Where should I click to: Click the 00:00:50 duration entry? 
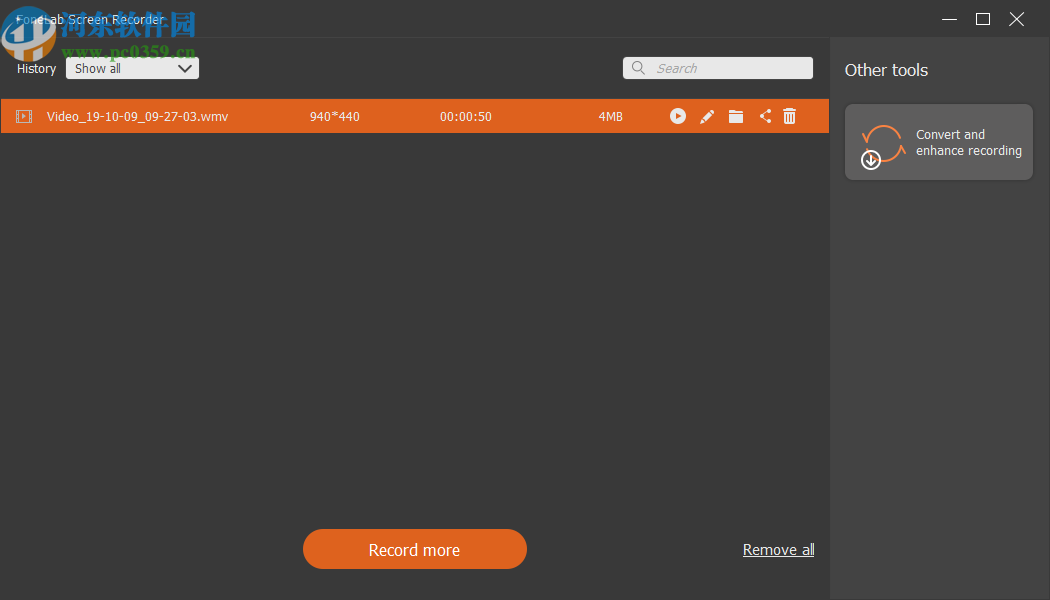[465, 116]
